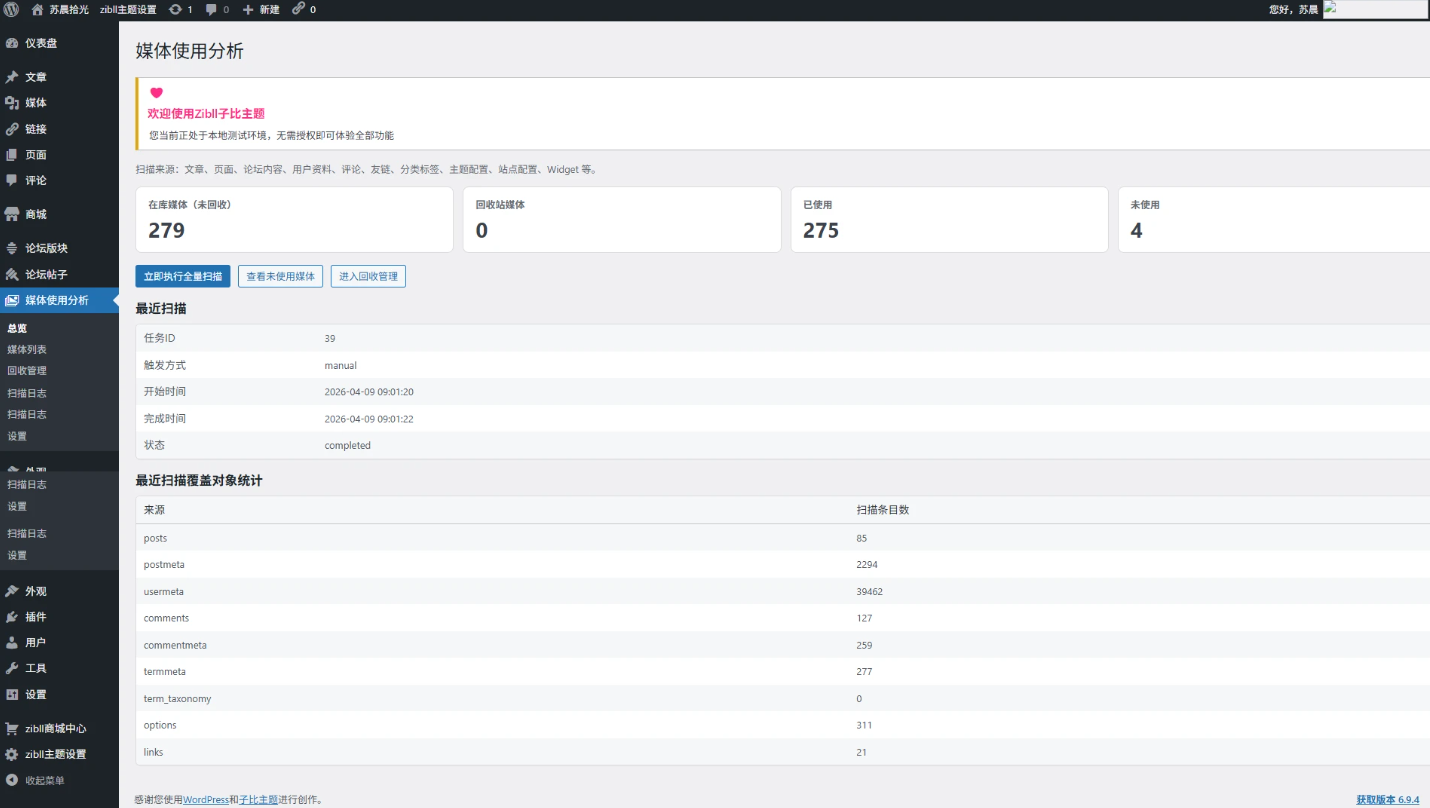Click the link icon in admin bar
This screenshot has height=808, width=1430.
click(299, 9)
